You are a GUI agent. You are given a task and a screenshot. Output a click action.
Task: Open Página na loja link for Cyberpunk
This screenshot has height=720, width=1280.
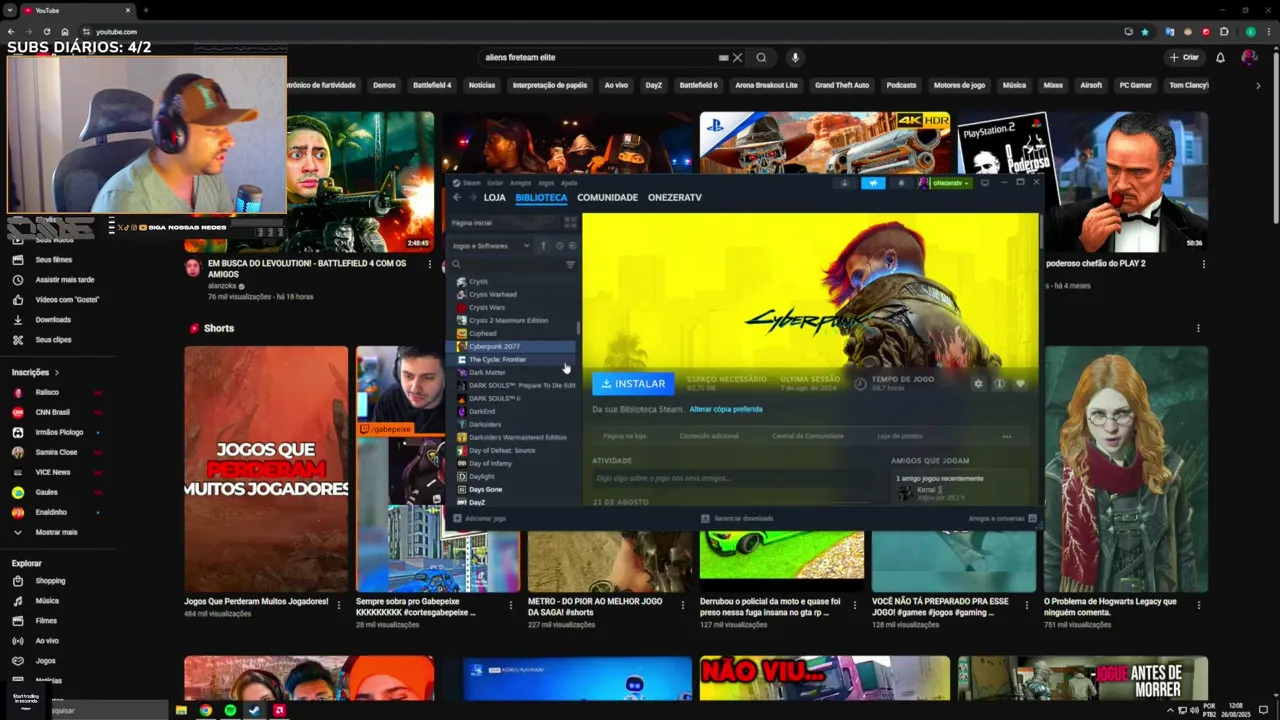point(624,436)
